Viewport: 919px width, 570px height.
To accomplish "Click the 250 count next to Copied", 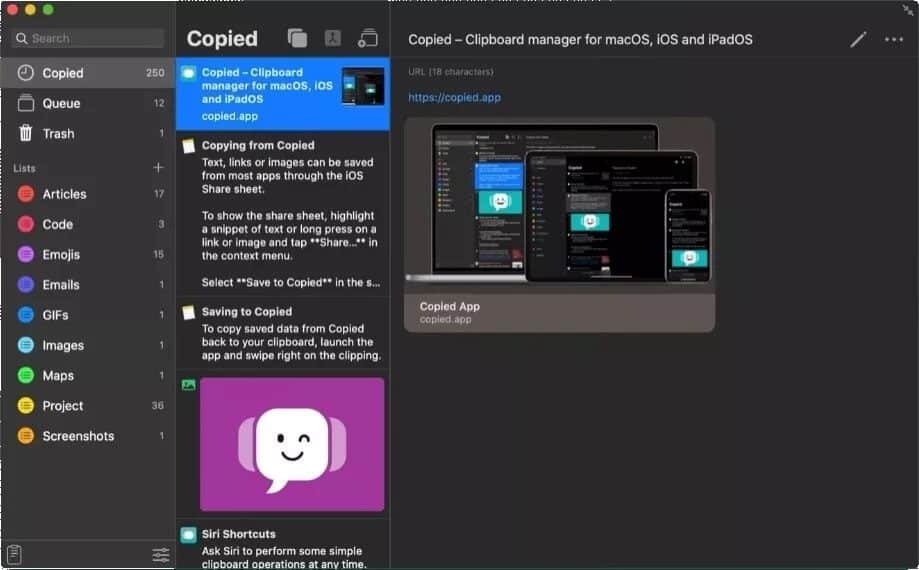I will pyautogui.click(x=155, y=73).
